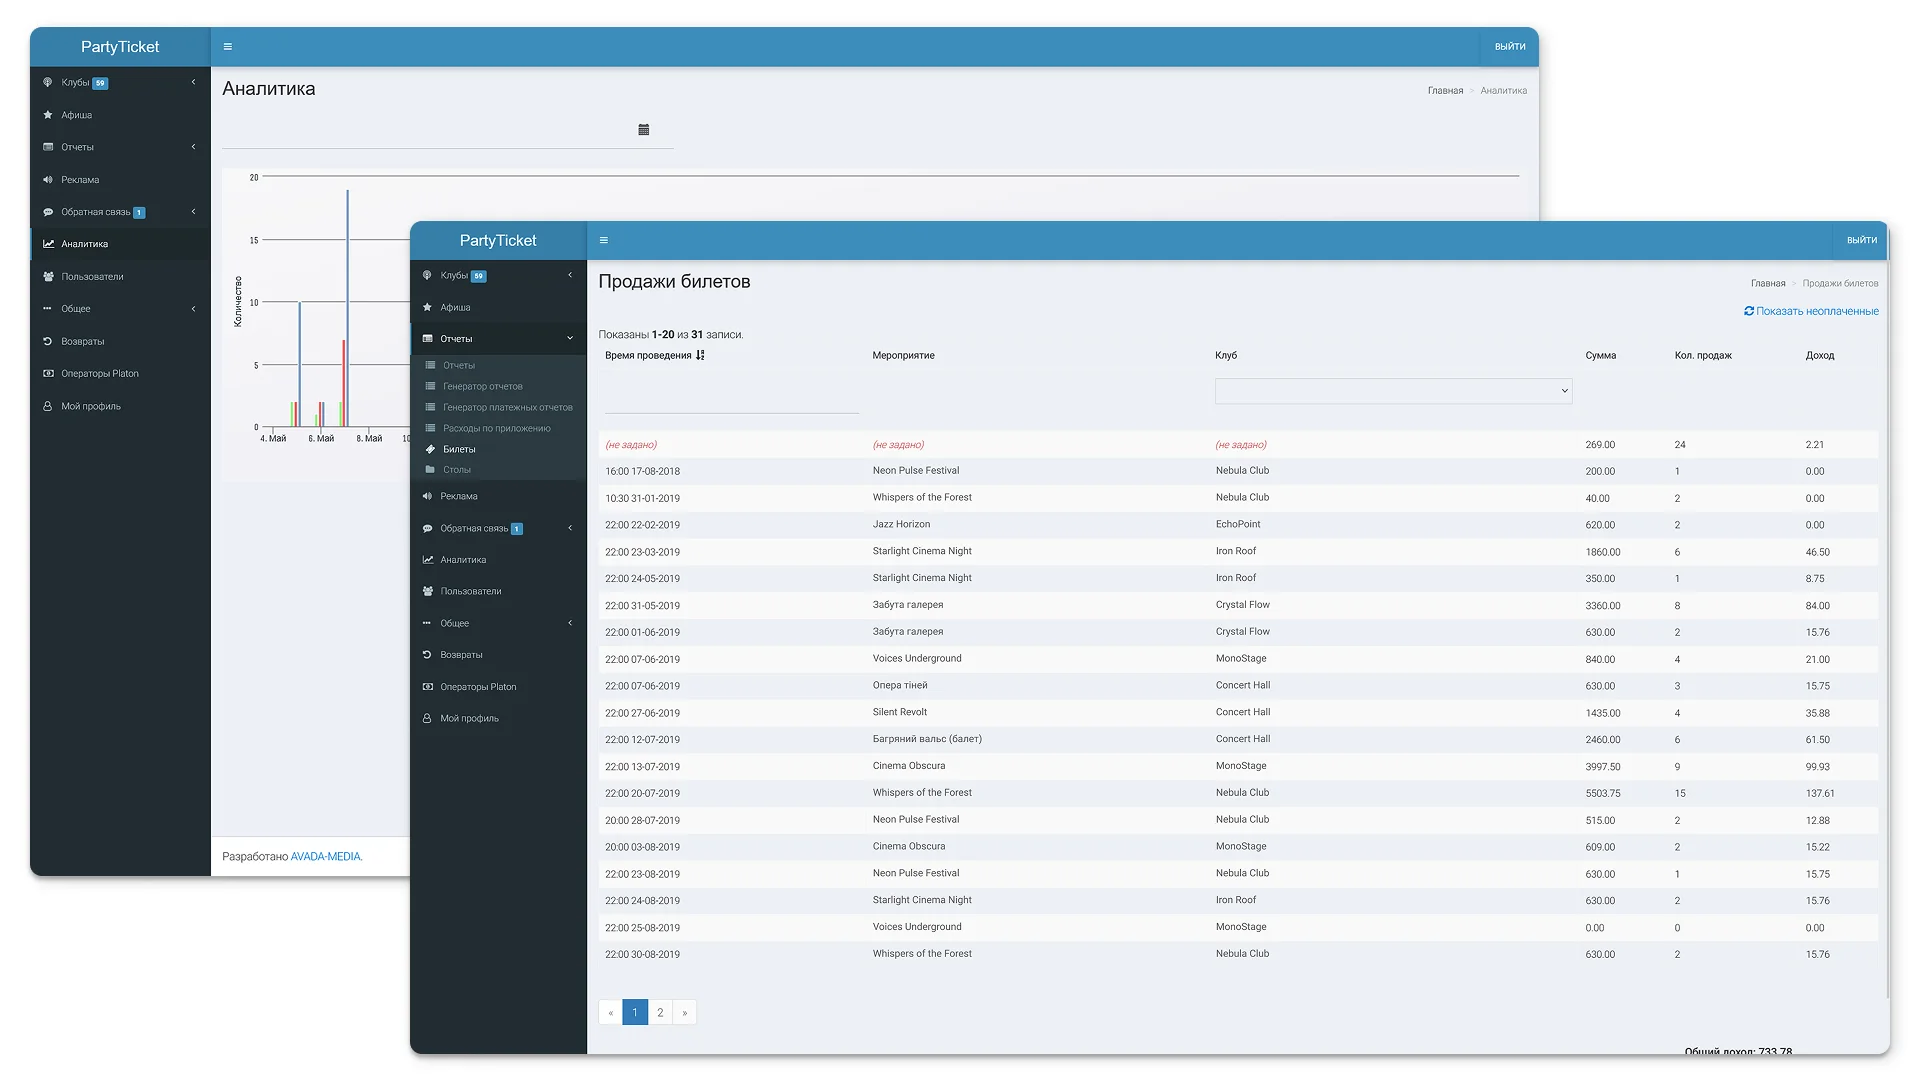Viewport: 1920px width, 1080px height.
Task: Open AVADA-MEDIA link in footer
Action: (325, 857)
